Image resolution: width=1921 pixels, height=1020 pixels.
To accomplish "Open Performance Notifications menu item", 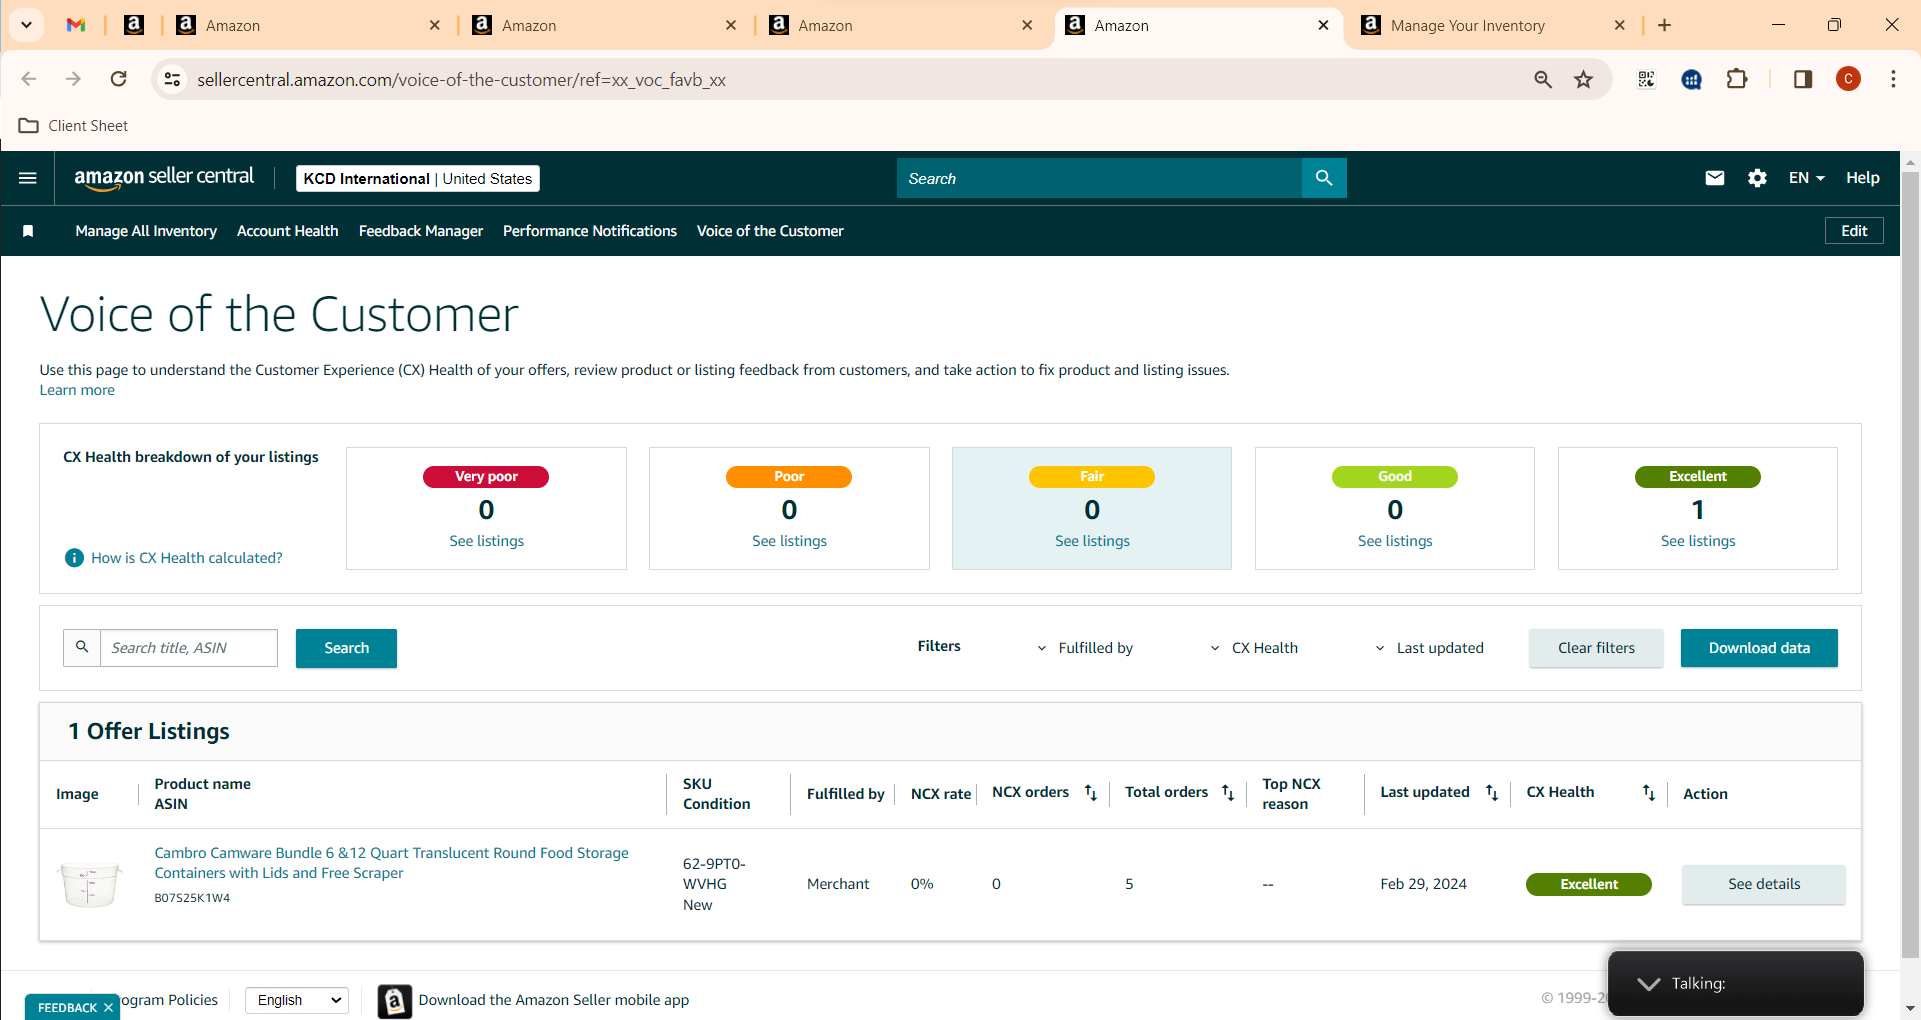I will 590,231.
